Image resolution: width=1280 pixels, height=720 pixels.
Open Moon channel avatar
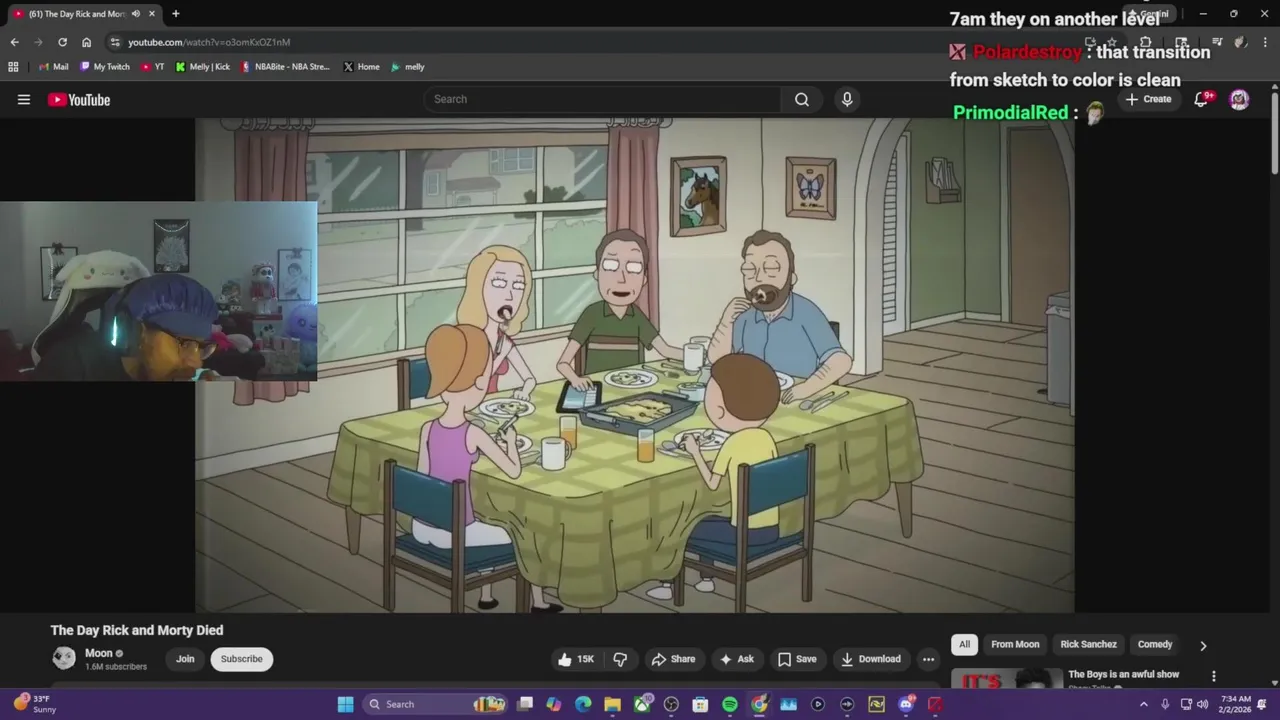(x=64, y=658)
